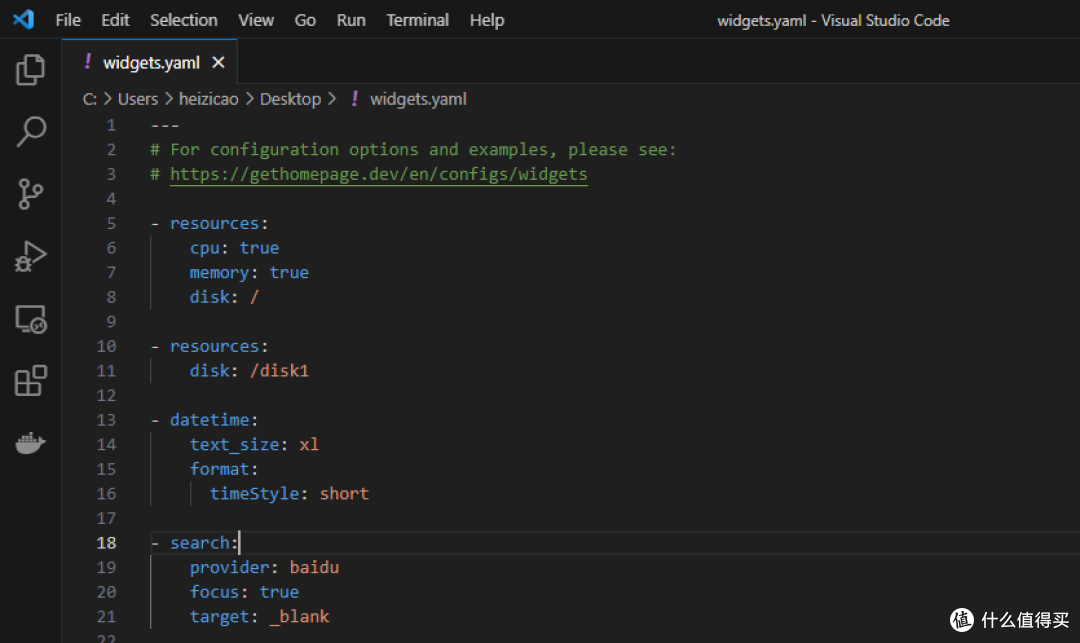Expand the Desktop breadcrumb folder
This screenshot has height=643, width=1080.
[x=290, y=99]
